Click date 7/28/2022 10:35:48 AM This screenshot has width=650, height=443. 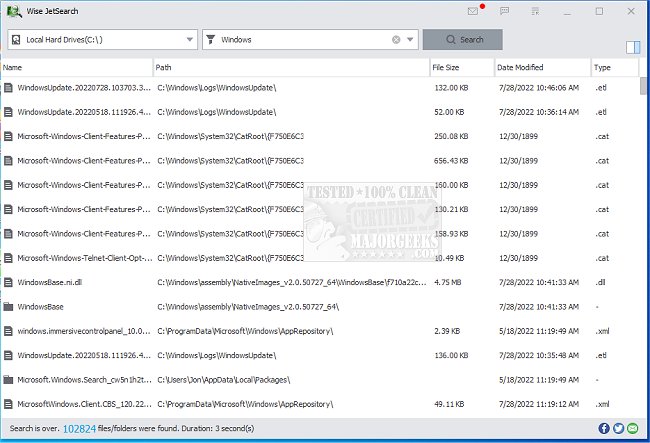[x=539, y=356]
